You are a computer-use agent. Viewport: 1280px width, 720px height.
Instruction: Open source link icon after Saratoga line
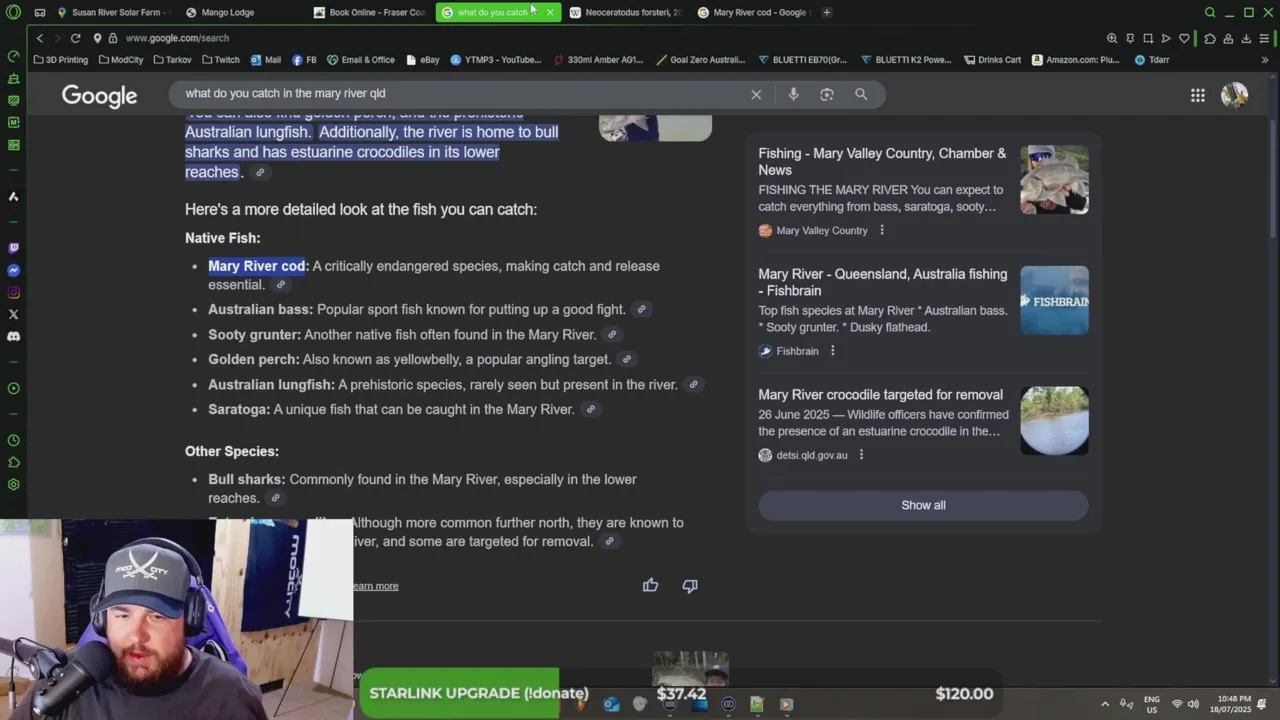click(591, 409)
